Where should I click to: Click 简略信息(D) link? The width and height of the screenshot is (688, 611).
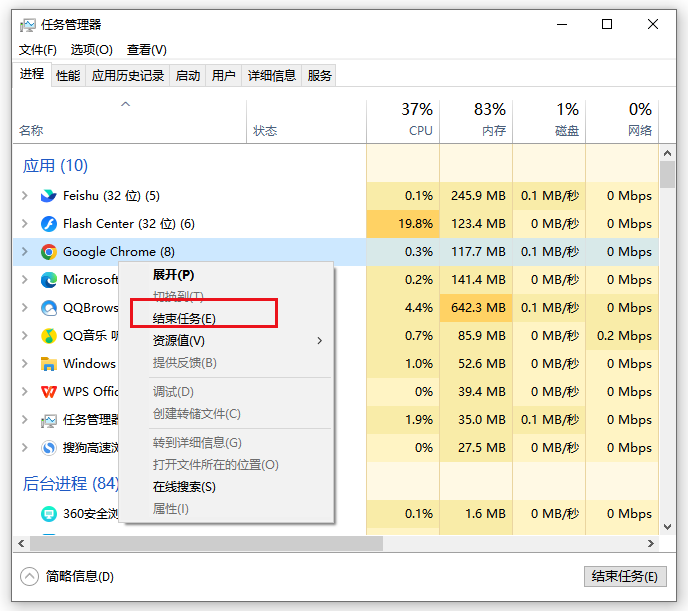[x=79, y=576]
